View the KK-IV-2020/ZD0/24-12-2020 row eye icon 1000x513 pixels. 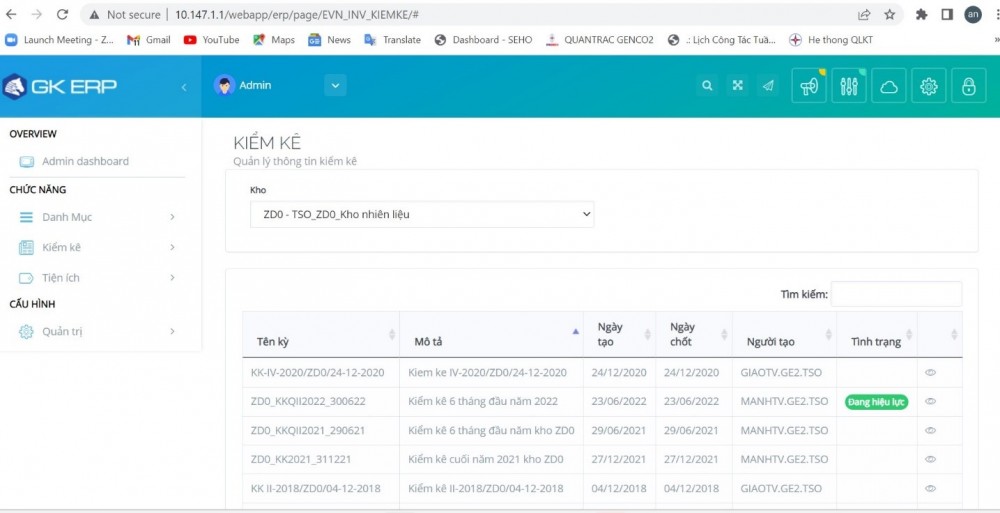pos(930,372)
